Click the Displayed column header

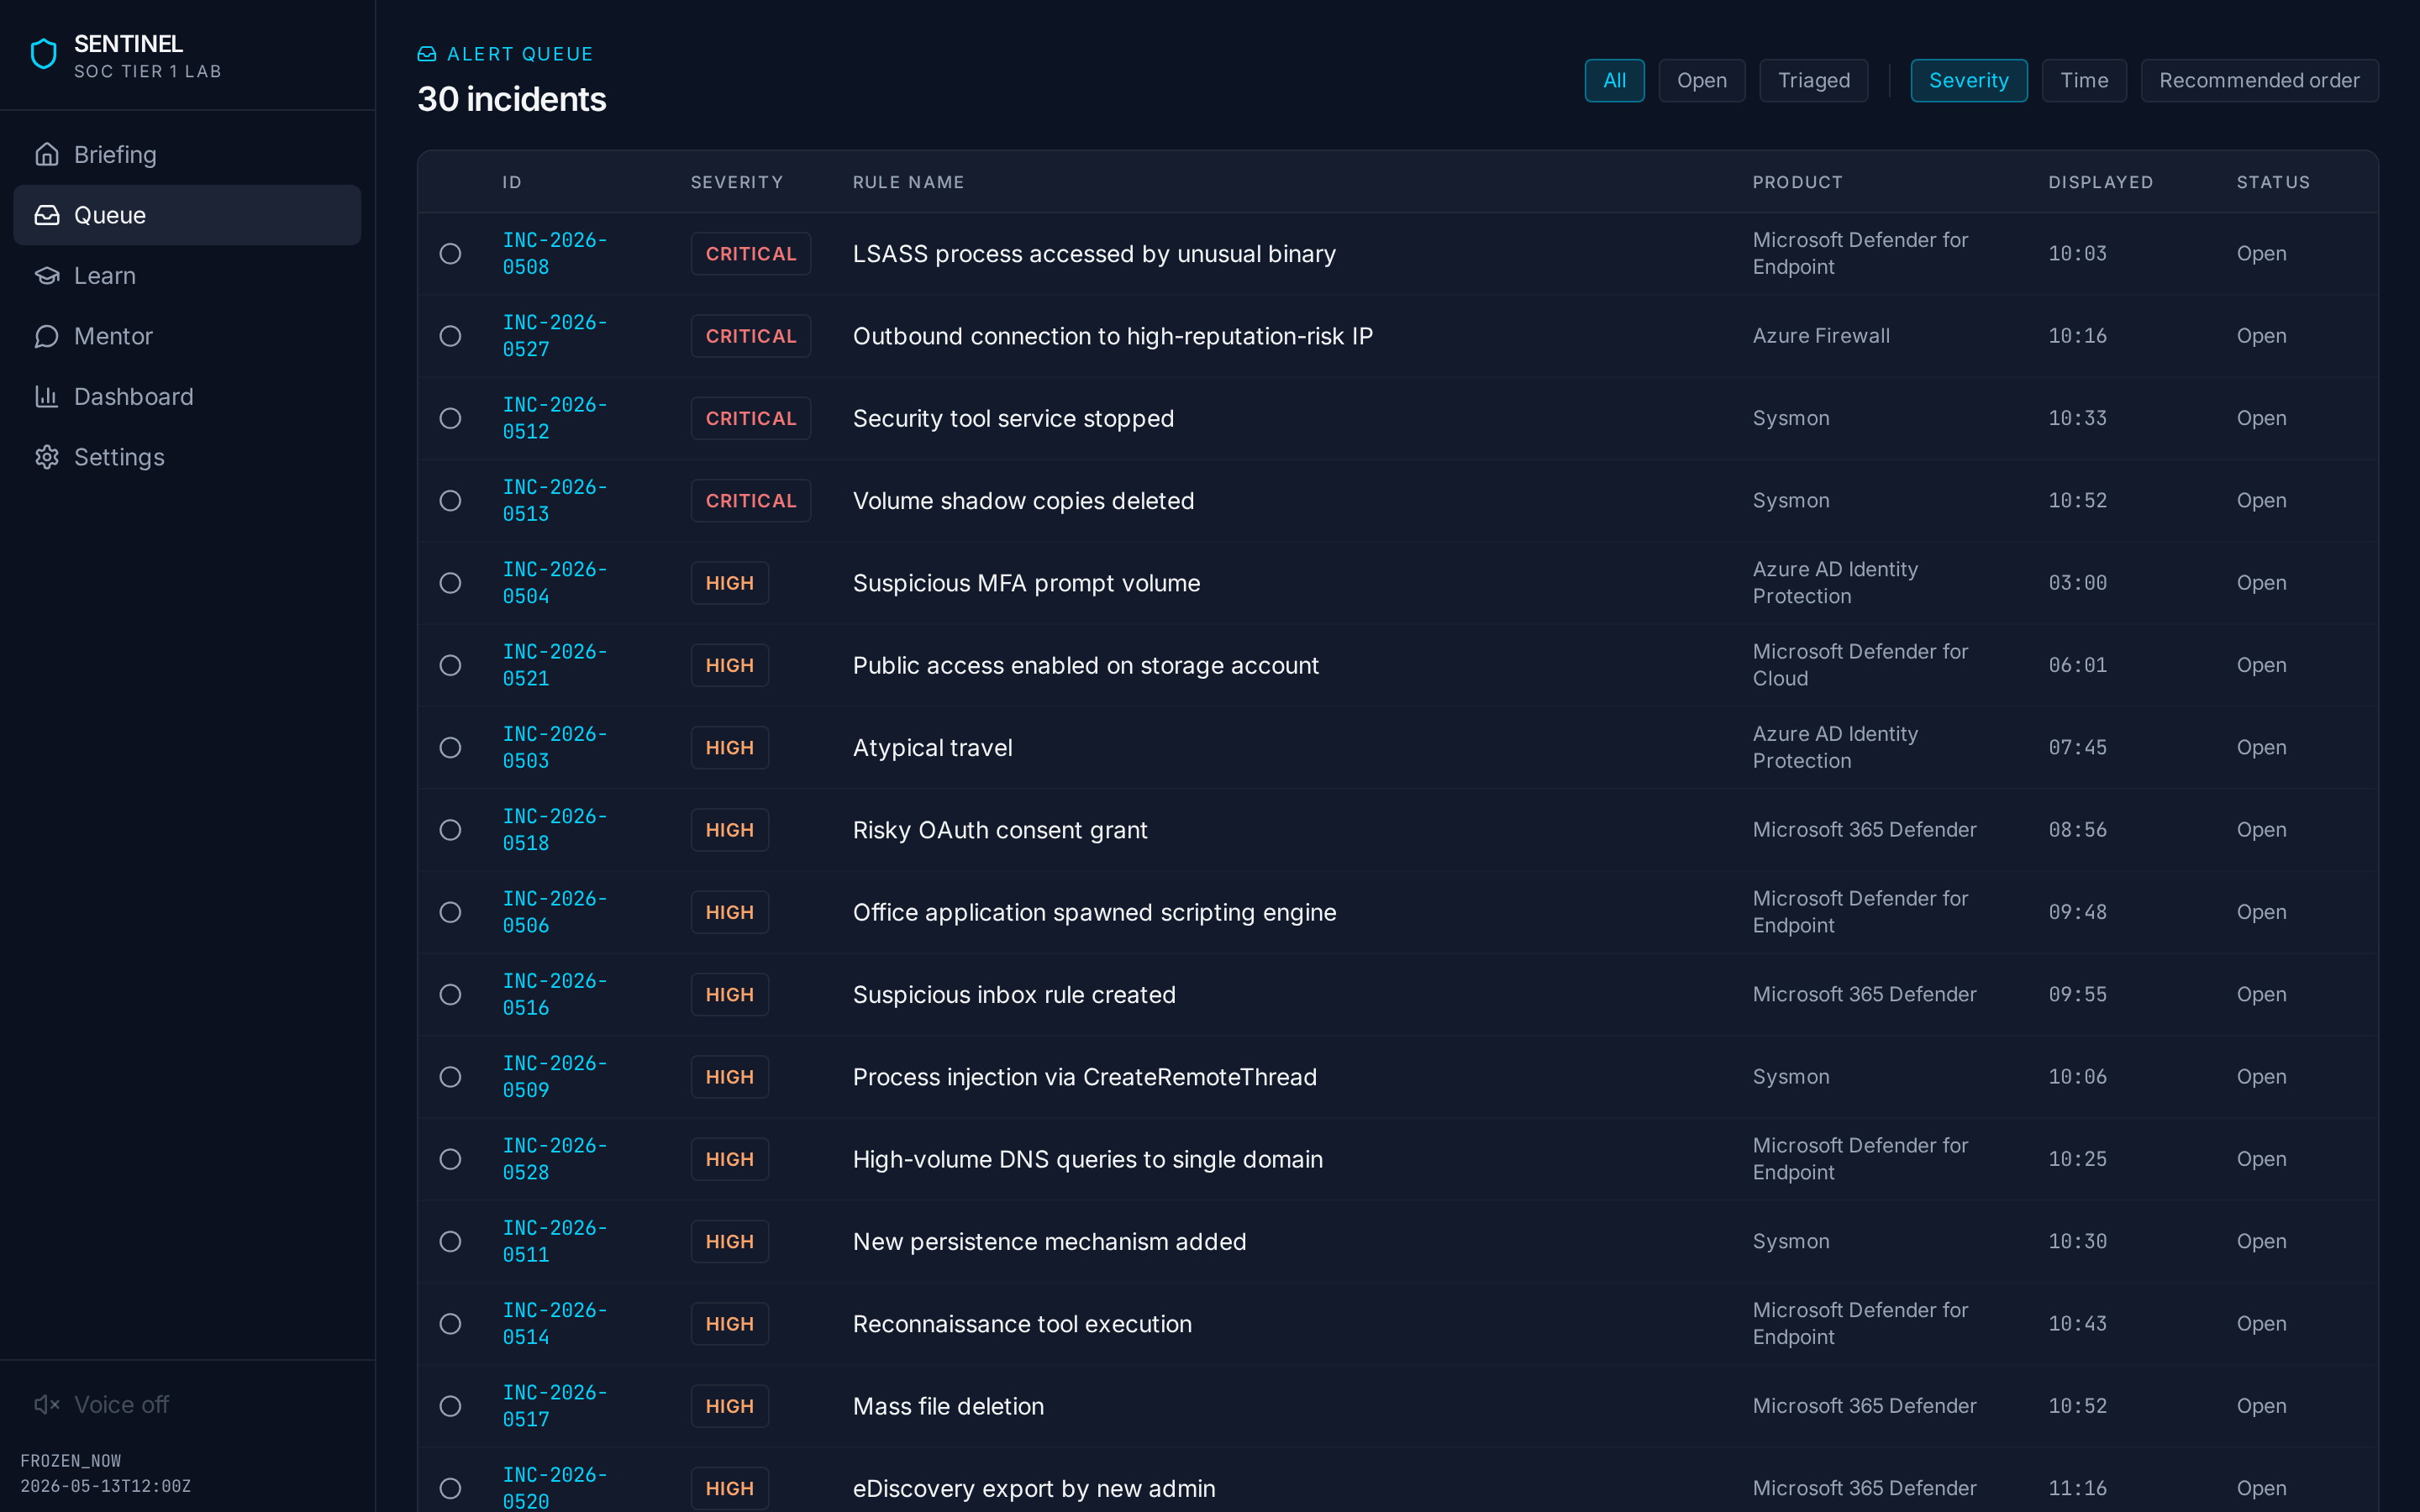pos(2100,182)
